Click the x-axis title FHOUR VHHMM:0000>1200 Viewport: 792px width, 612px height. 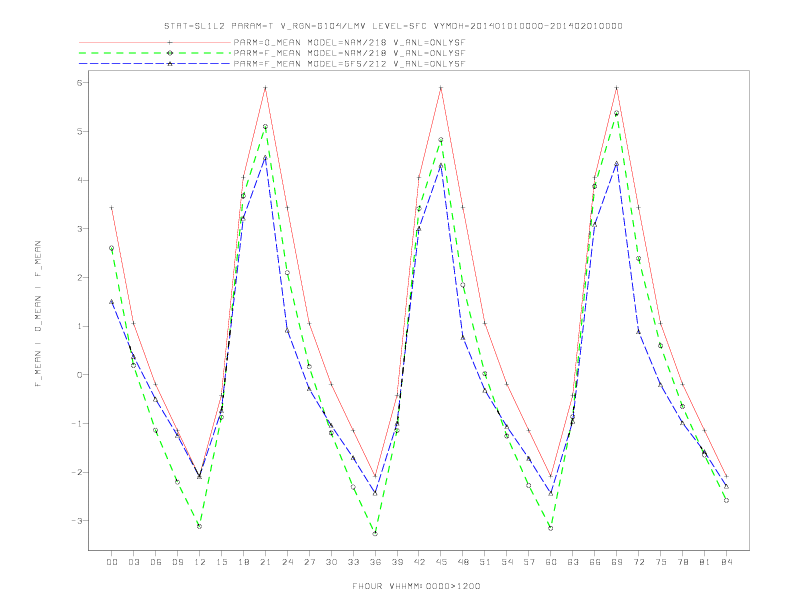[416, 586]
